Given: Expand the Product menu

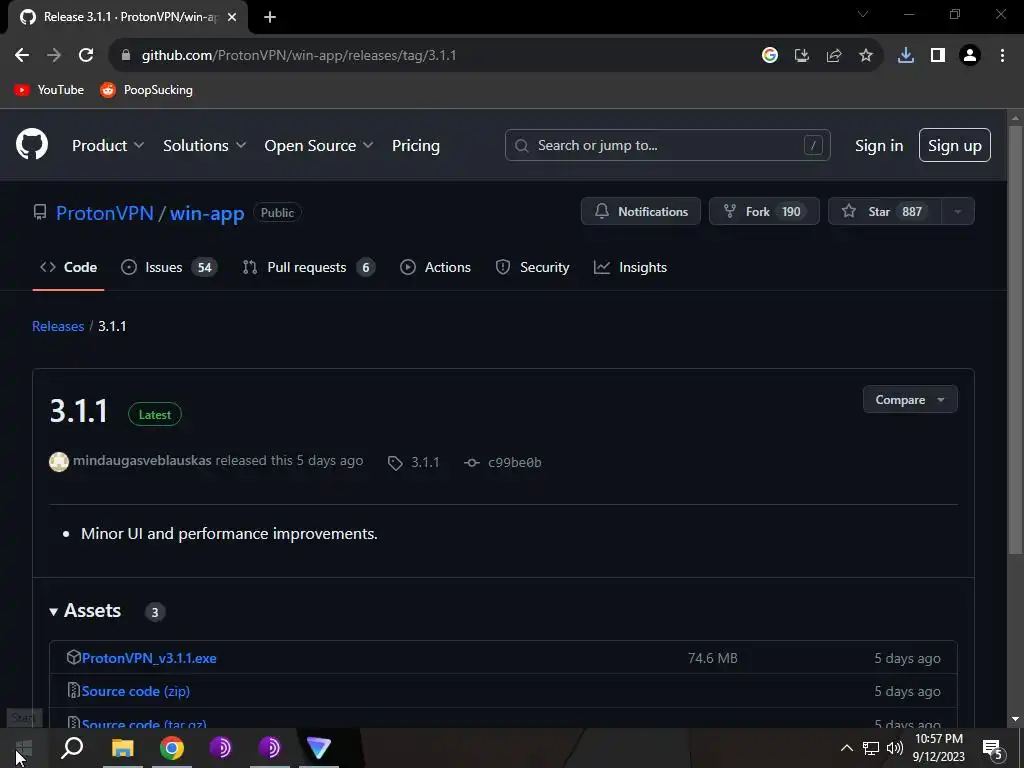Looking at the screenshot, I should (x=108, y=146).
